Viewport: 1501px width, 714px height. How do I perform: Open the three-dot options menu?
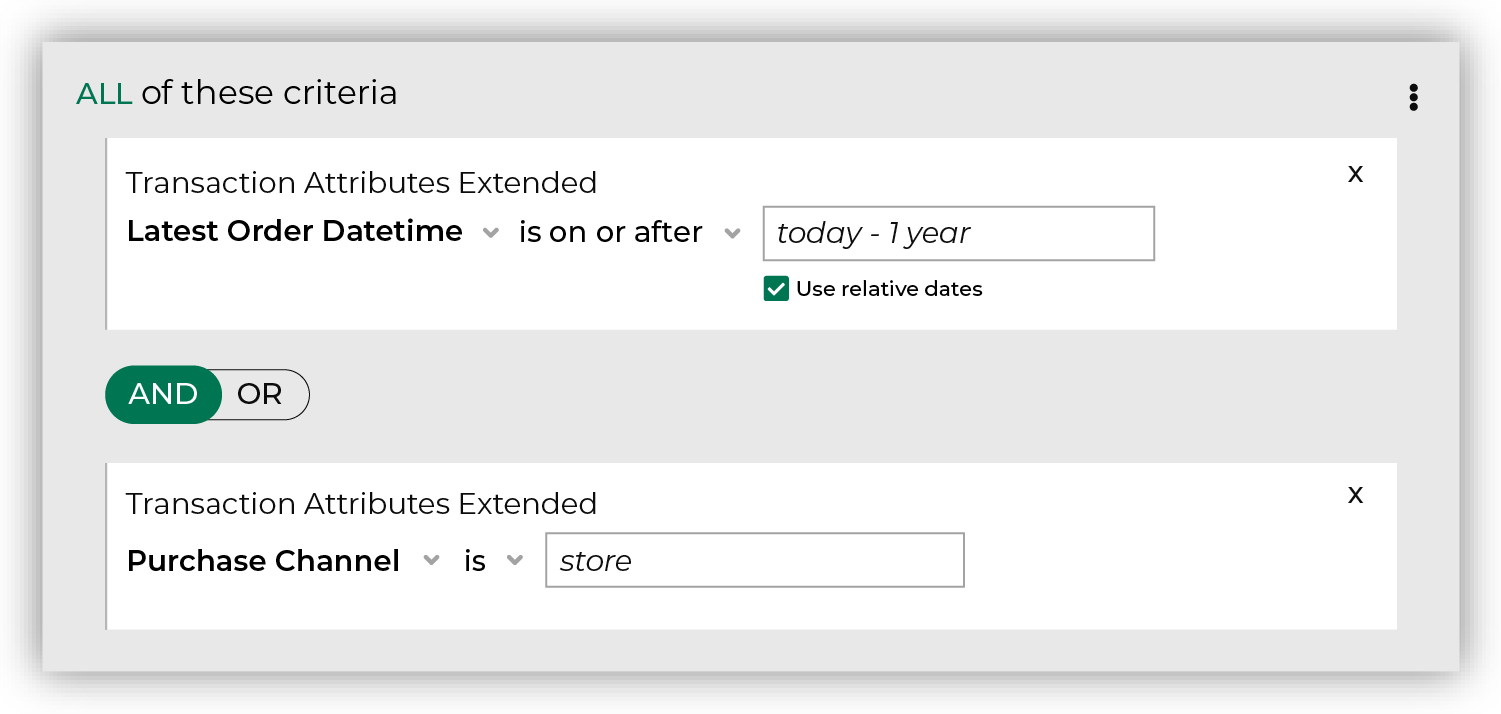(1413, 97)
